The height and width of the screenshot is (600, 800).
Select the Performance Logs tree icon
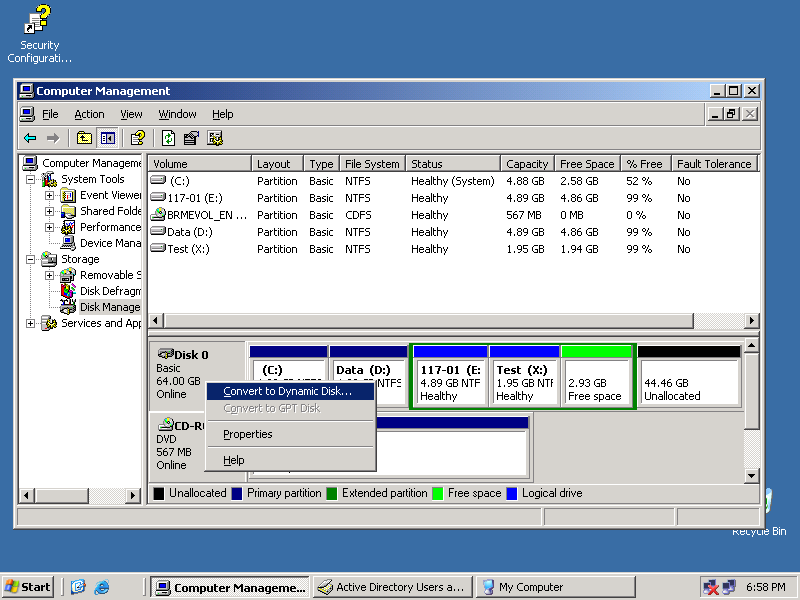68,227
